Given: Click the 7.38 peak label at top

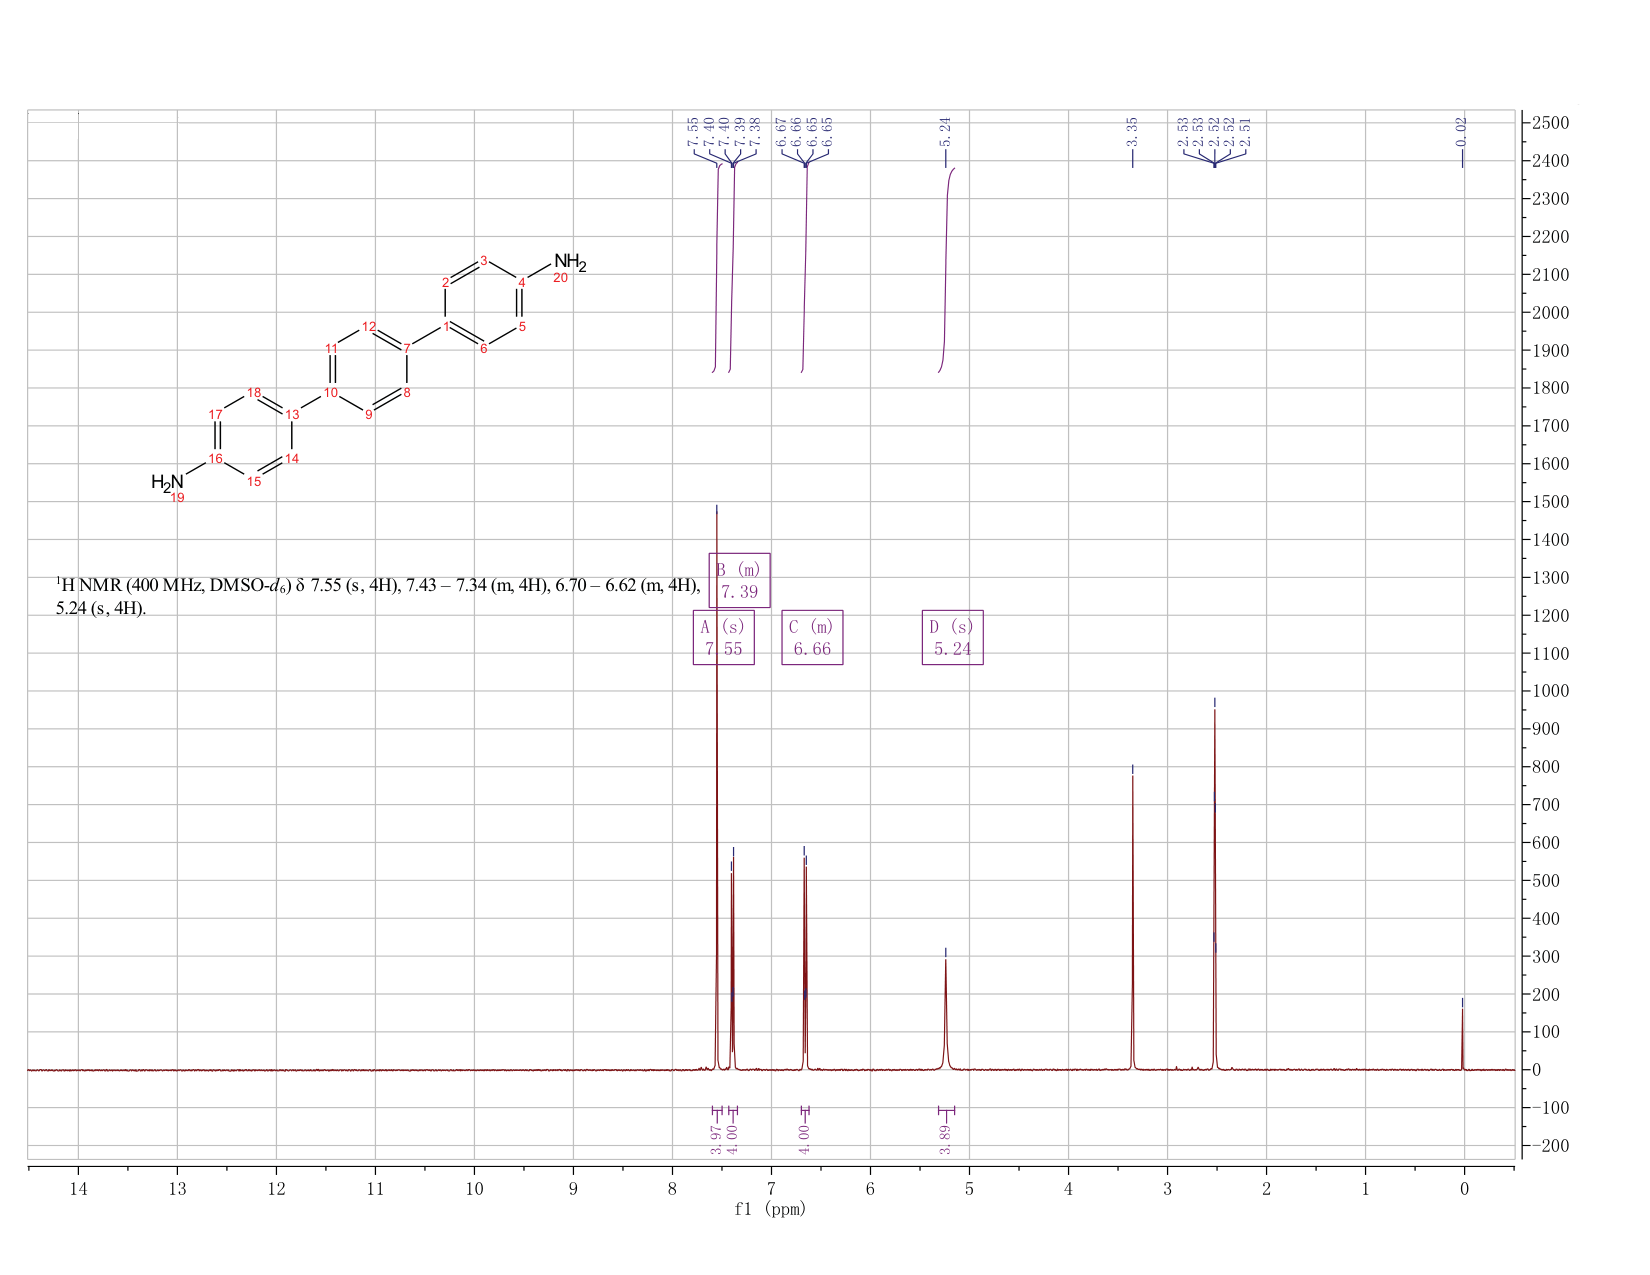Looking at the screenshot, I should pyautogui.click(x=756, y=130).
